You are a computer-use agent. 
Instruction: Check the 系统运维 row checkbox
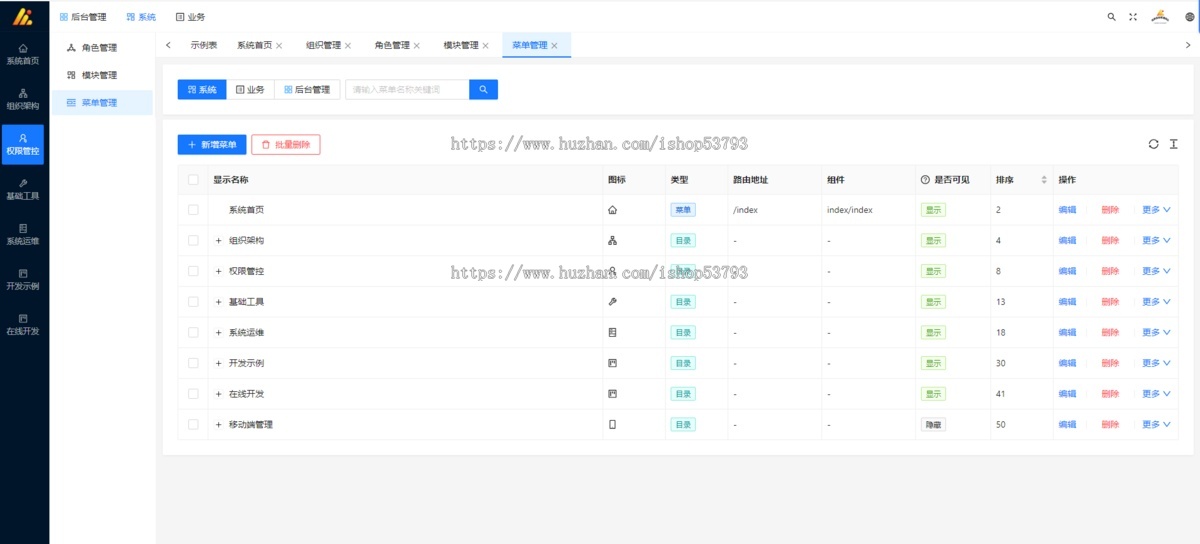[193, 332]
